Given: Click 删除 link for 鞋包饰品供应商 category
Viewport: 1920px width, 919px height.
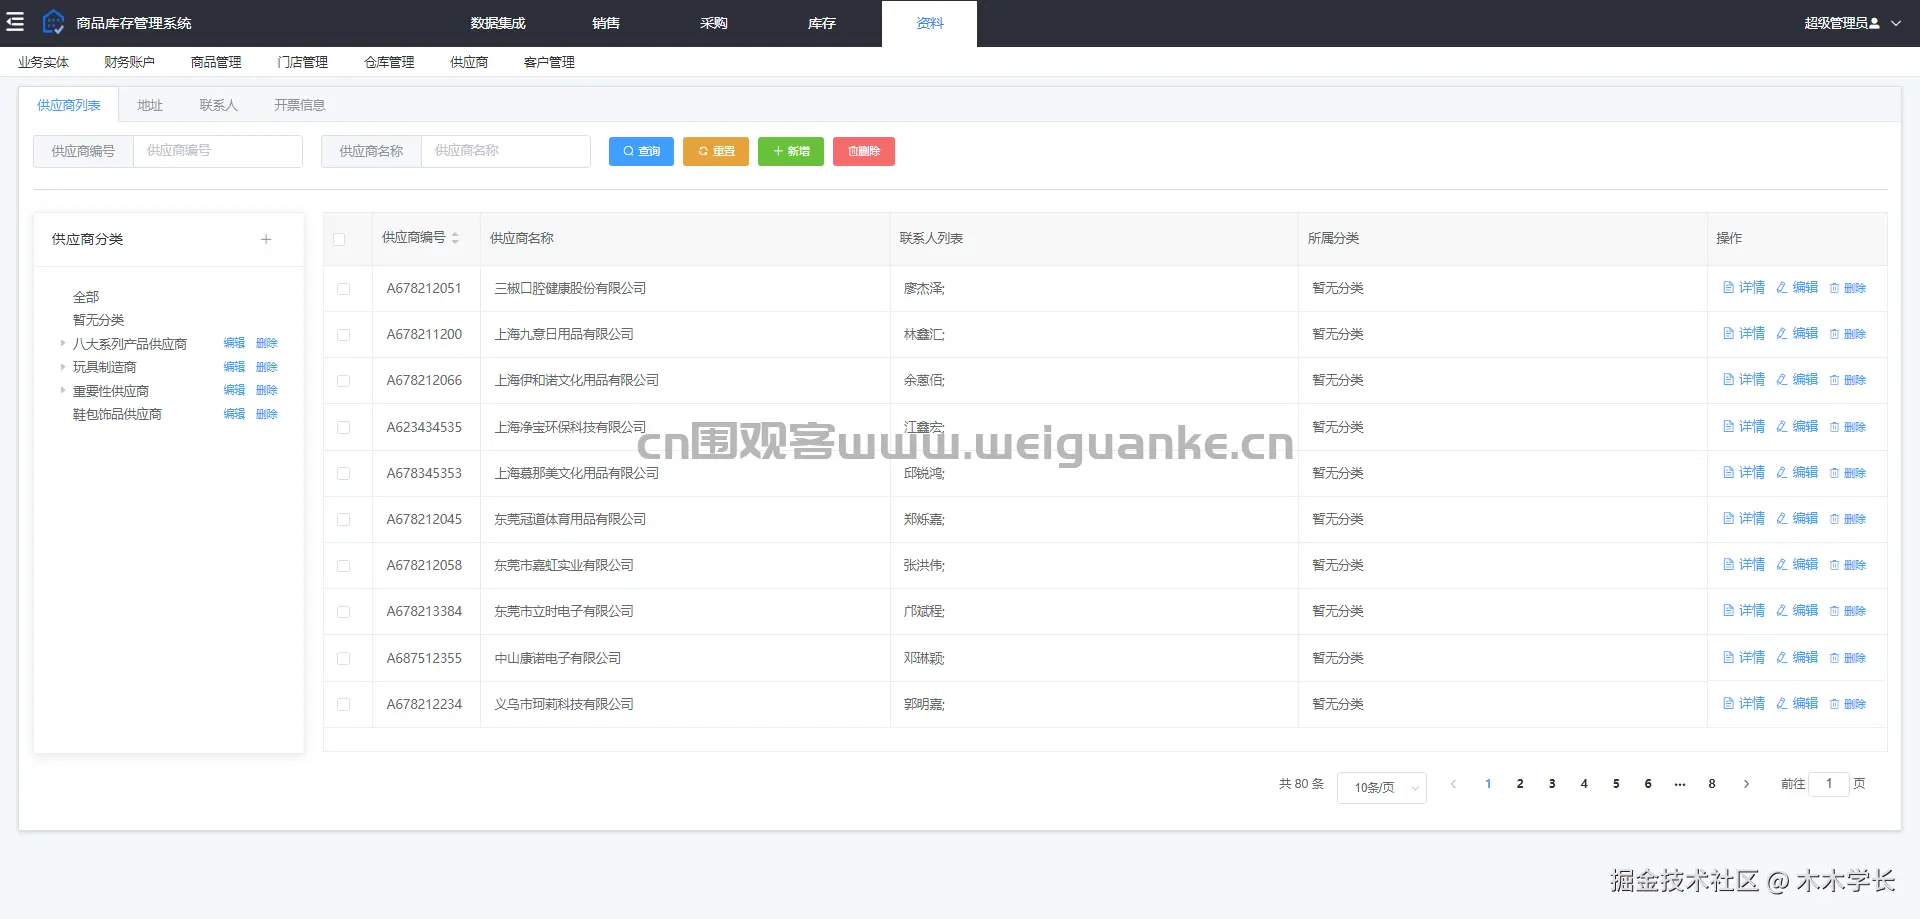Looking at the screenshot, I should coord(267,414).
